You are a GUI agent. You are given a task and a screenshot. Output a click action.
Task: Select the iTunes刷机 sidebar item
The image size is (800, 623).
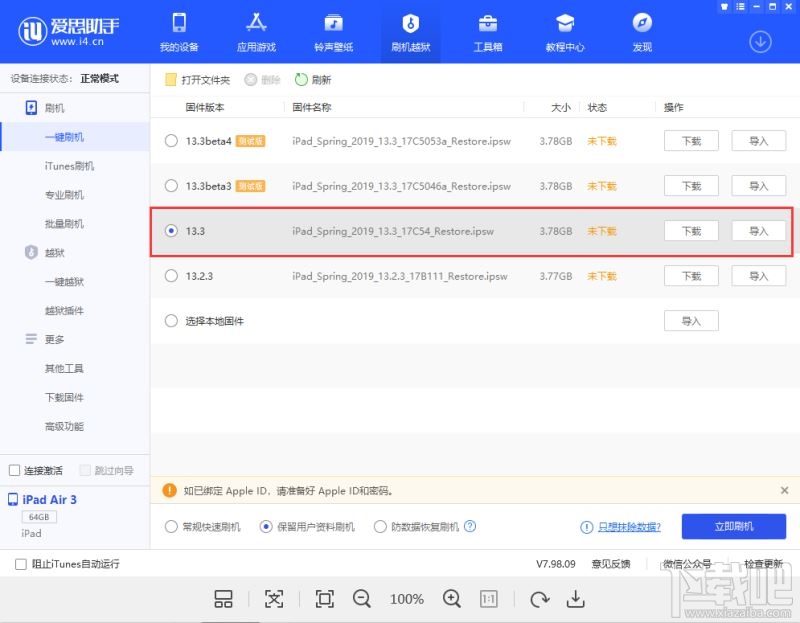(x=69, y=166)
